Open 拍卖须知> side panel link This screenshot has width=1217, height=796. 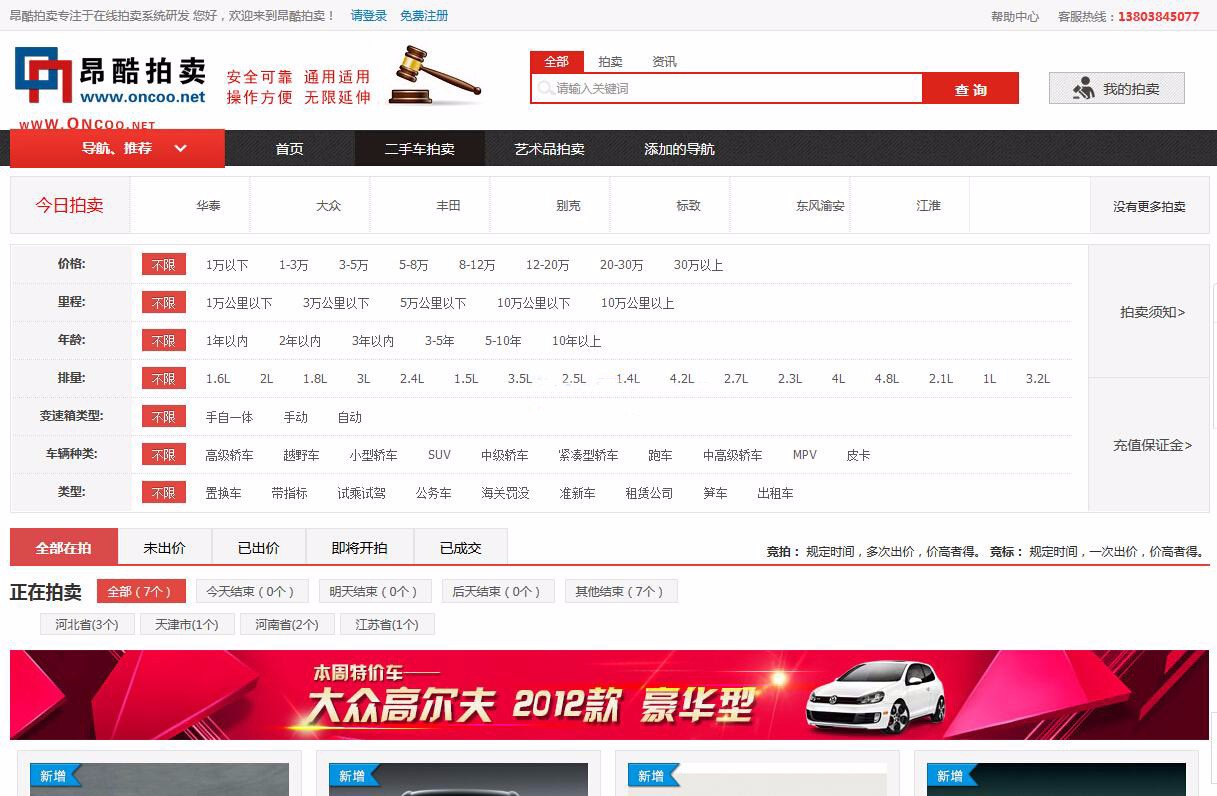[x=1152, y=312]
